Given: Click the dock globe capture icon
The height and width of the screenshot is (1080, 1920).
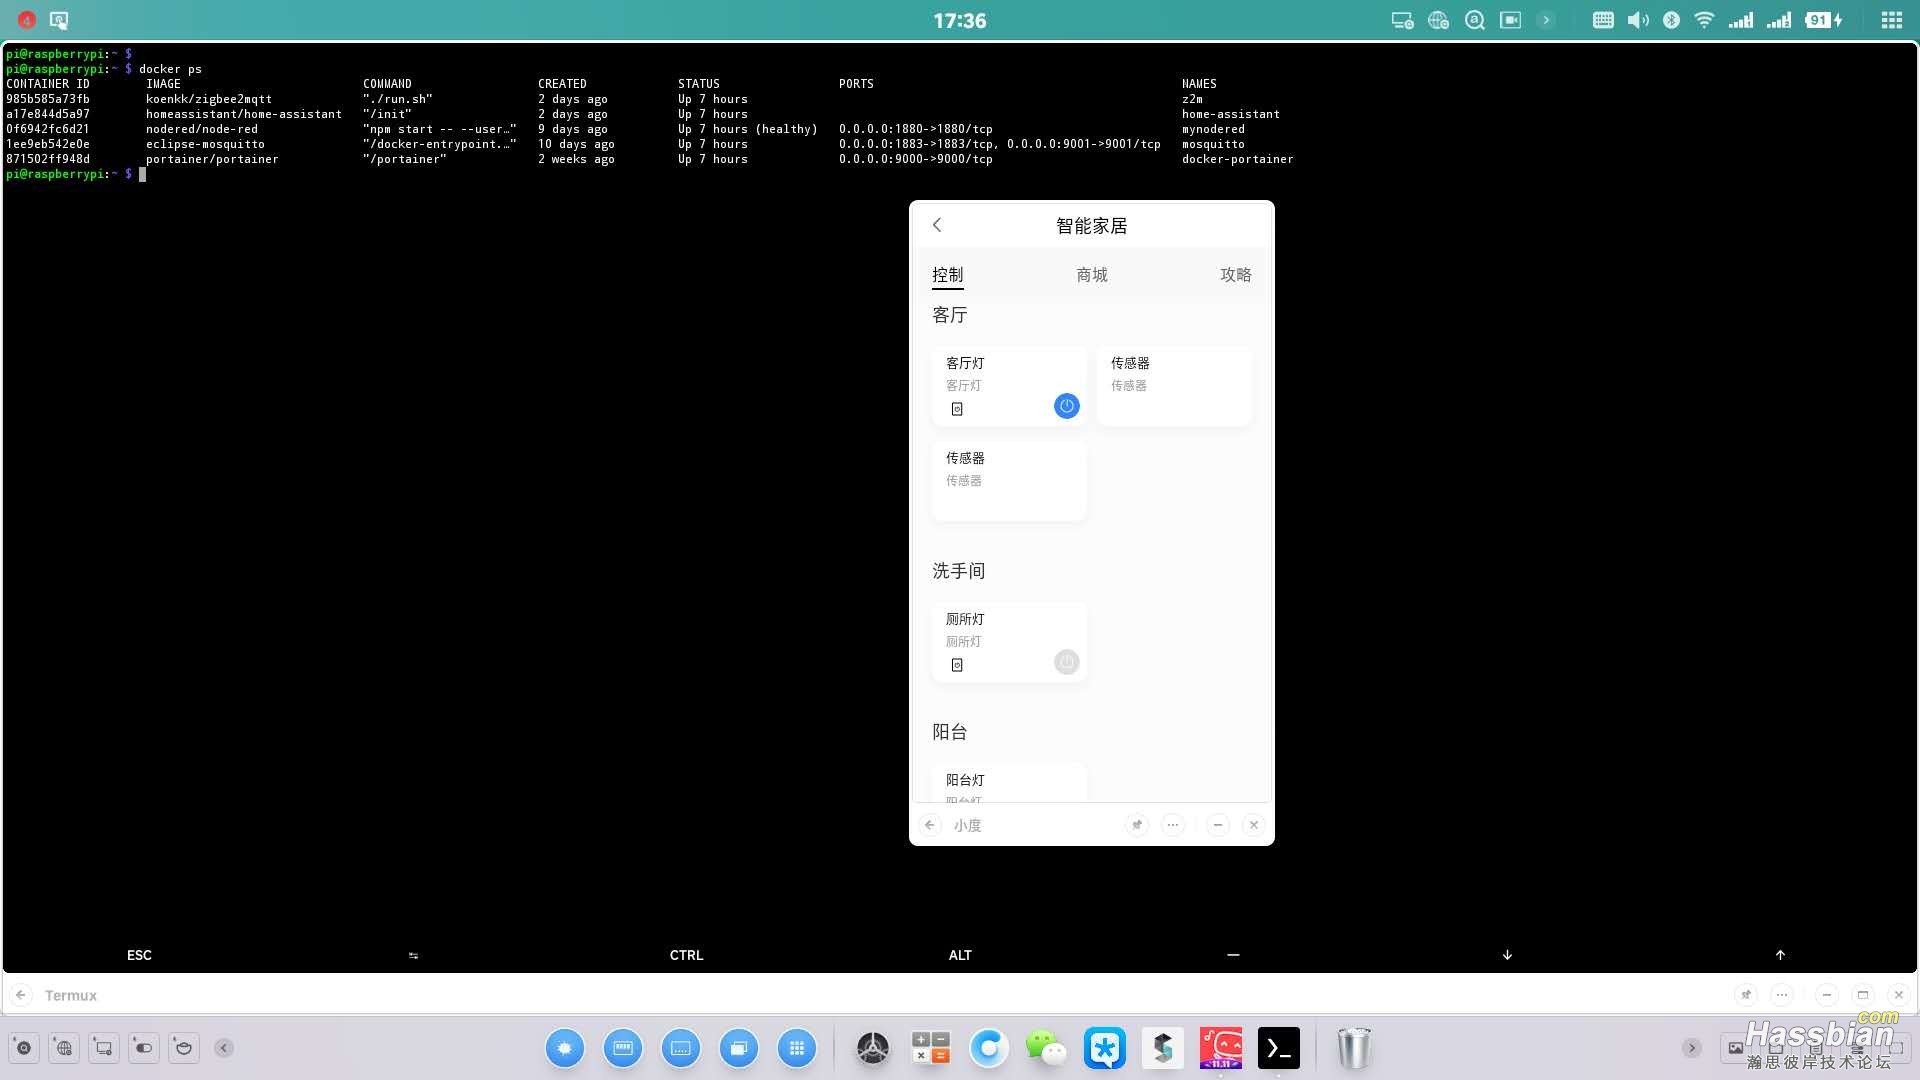Looking at the screenshot, I should [x=64, y=1048].
